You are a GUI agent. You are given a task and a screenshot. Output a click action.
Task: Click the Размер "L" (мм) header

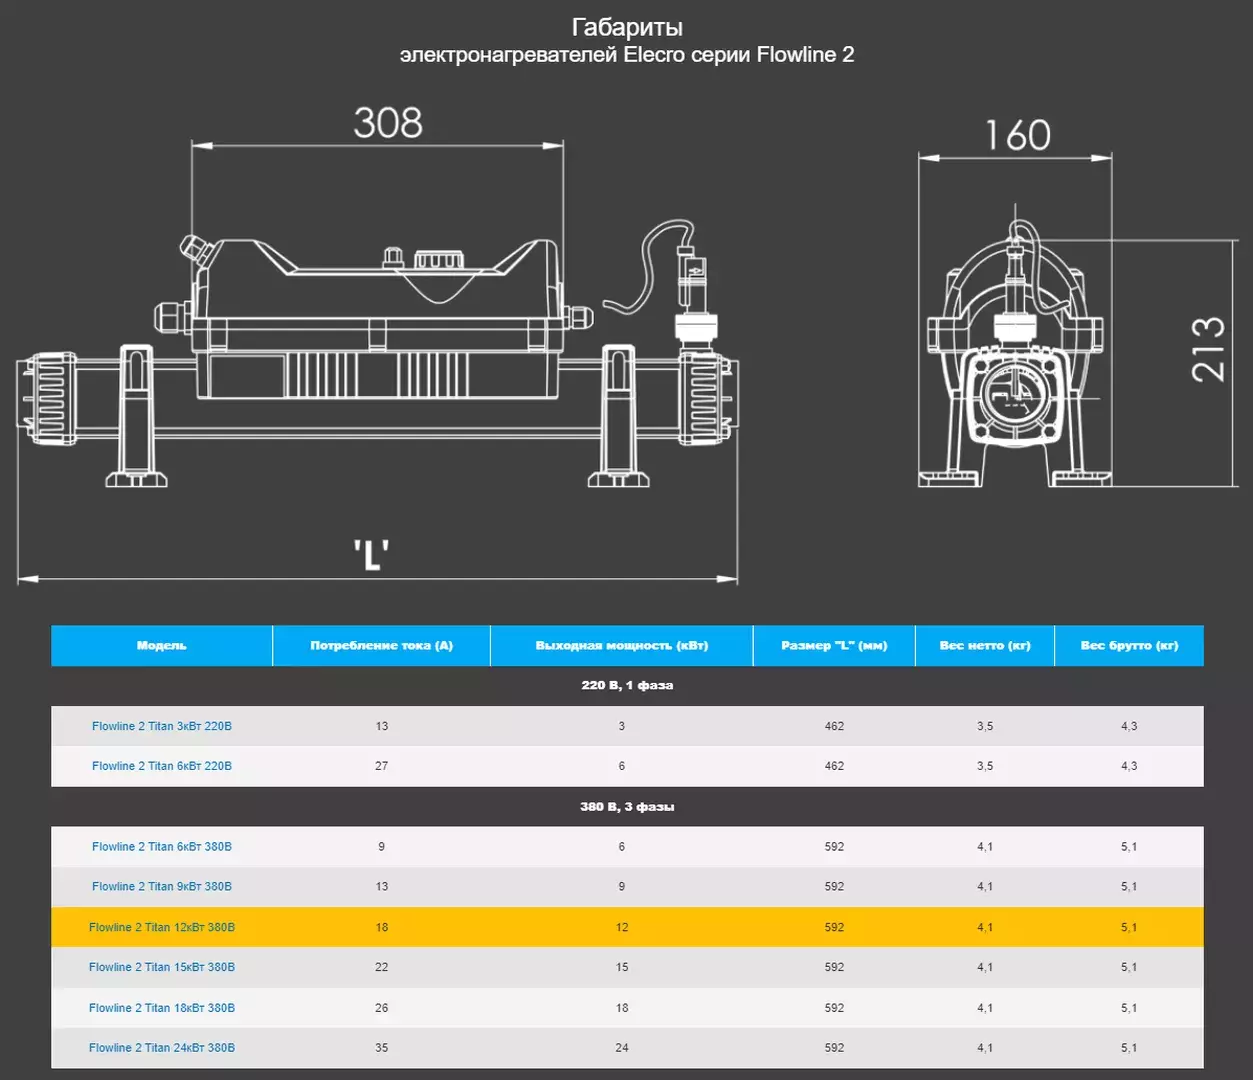click(x=834, y=646)
